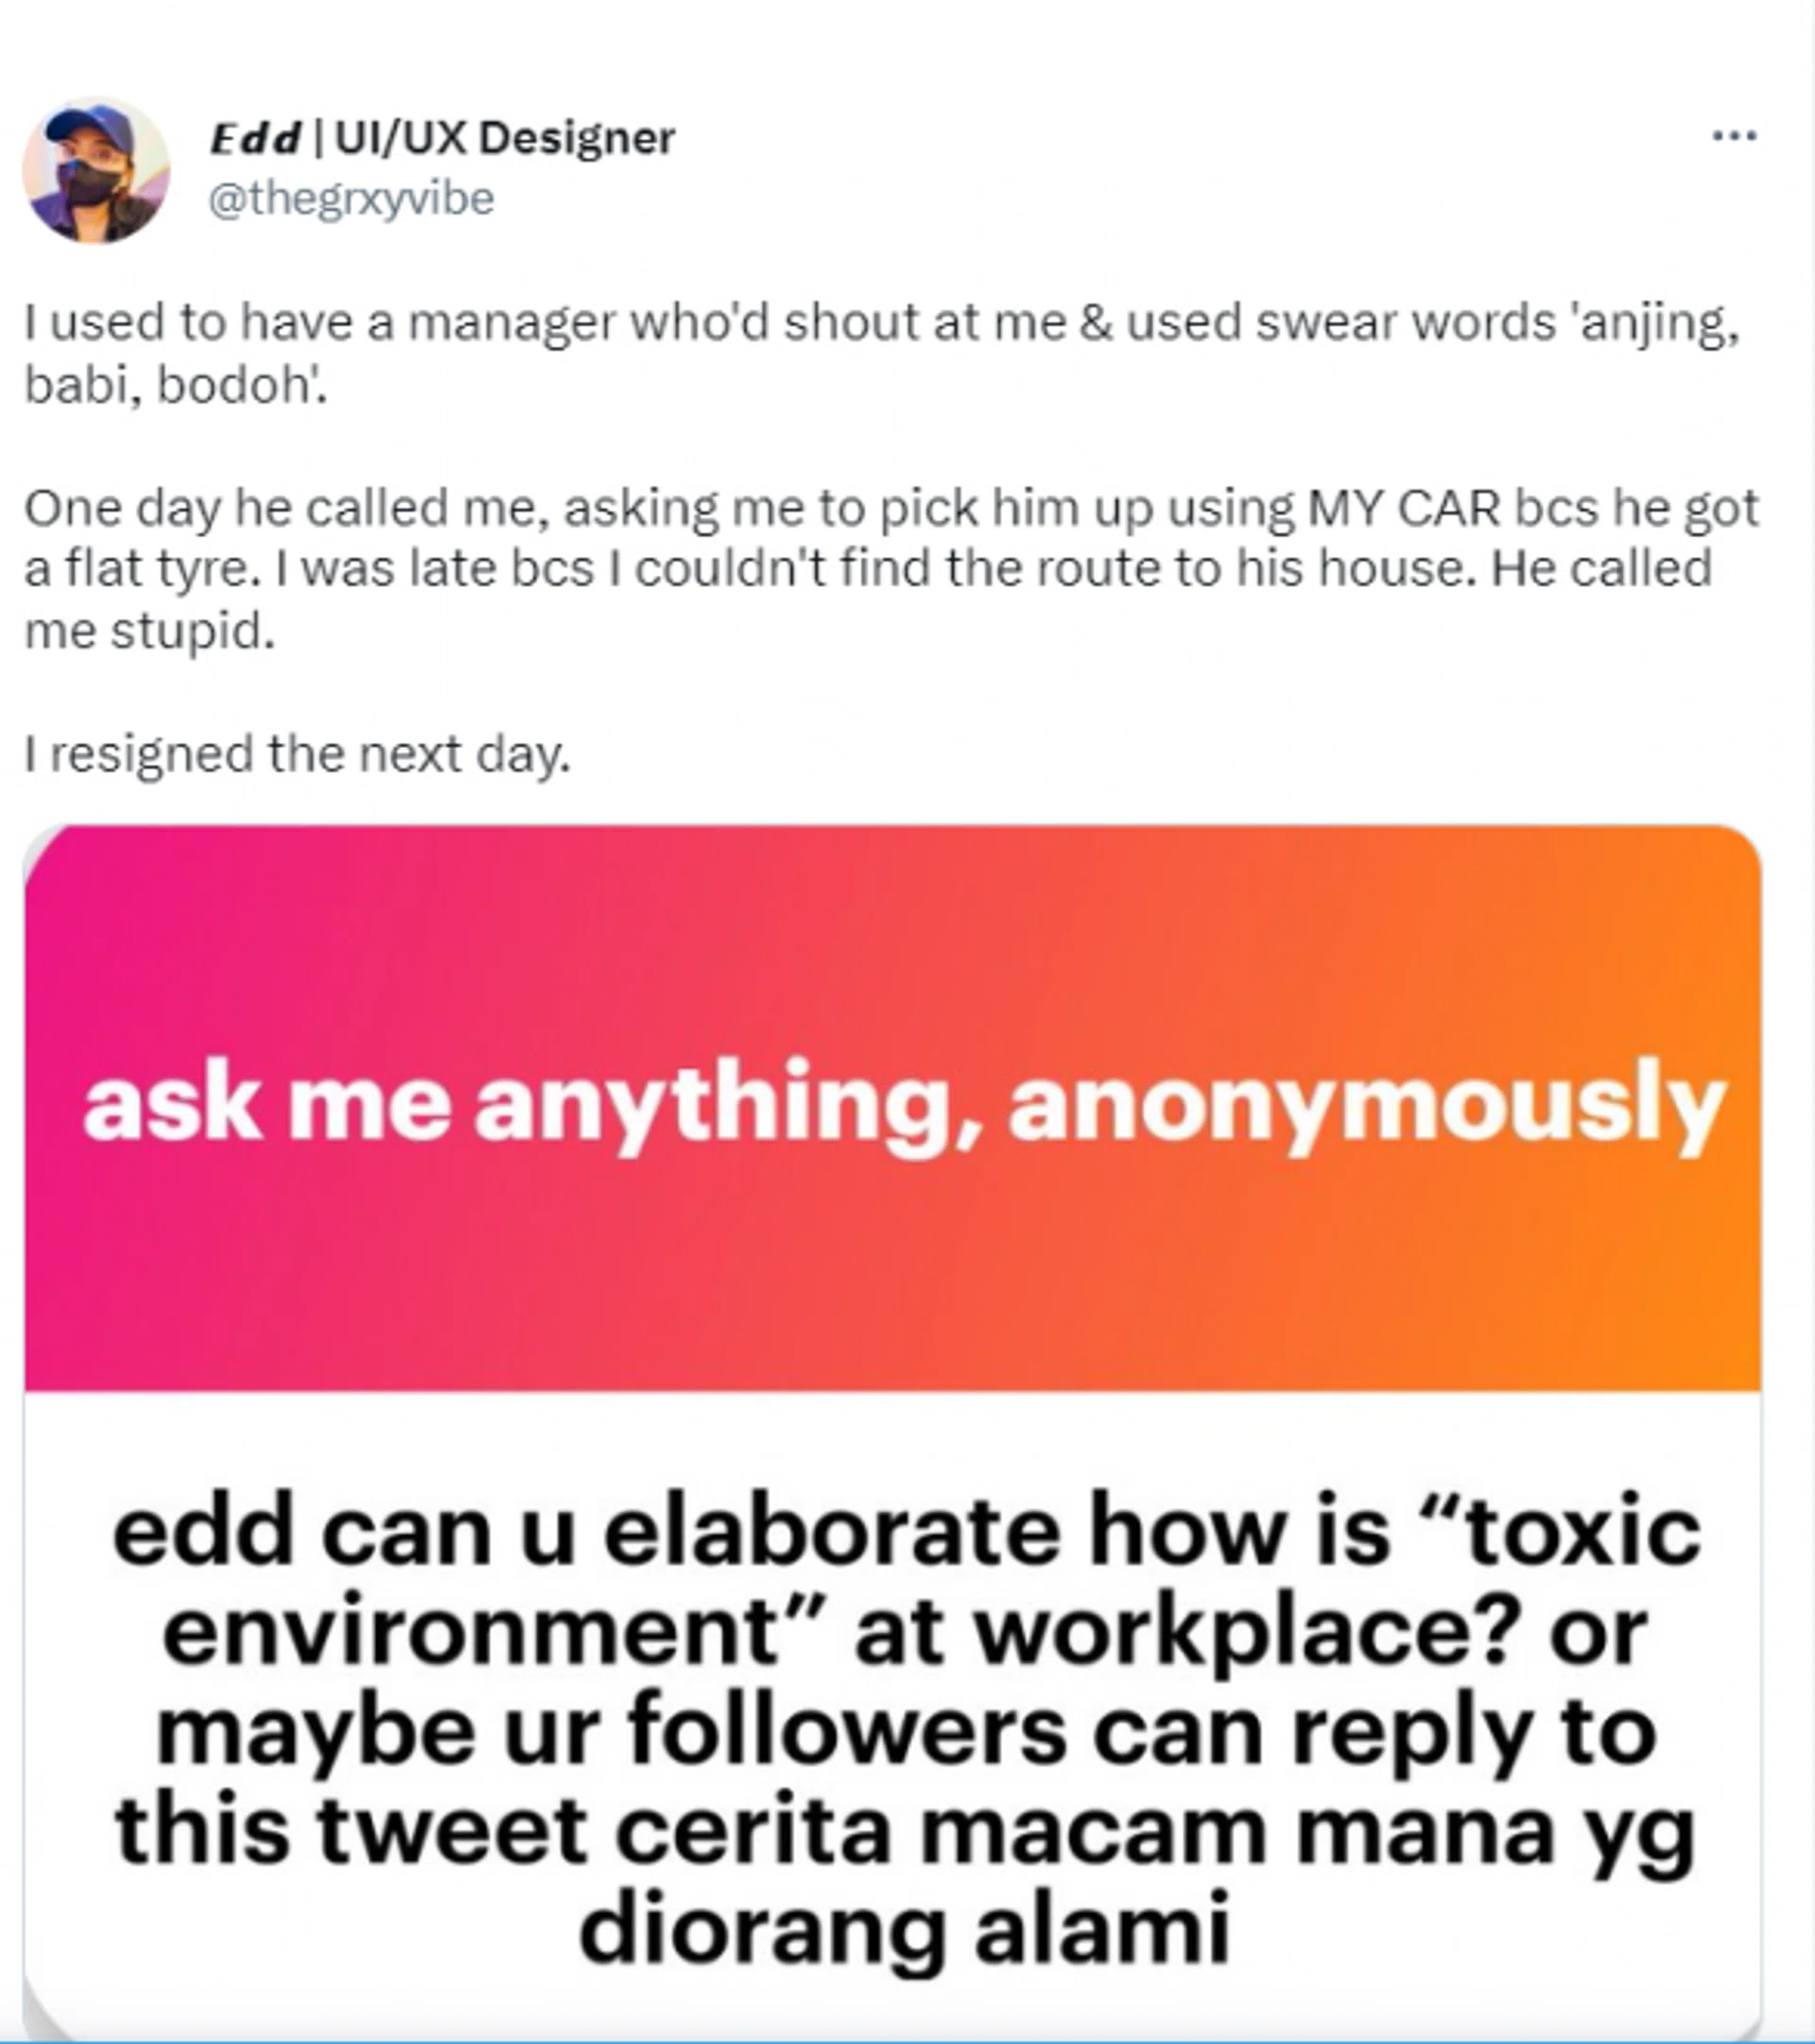Click 'maybe ur followers can reply to' line
This screenshot has height=2044, width=1815.
pos(904,1731)
